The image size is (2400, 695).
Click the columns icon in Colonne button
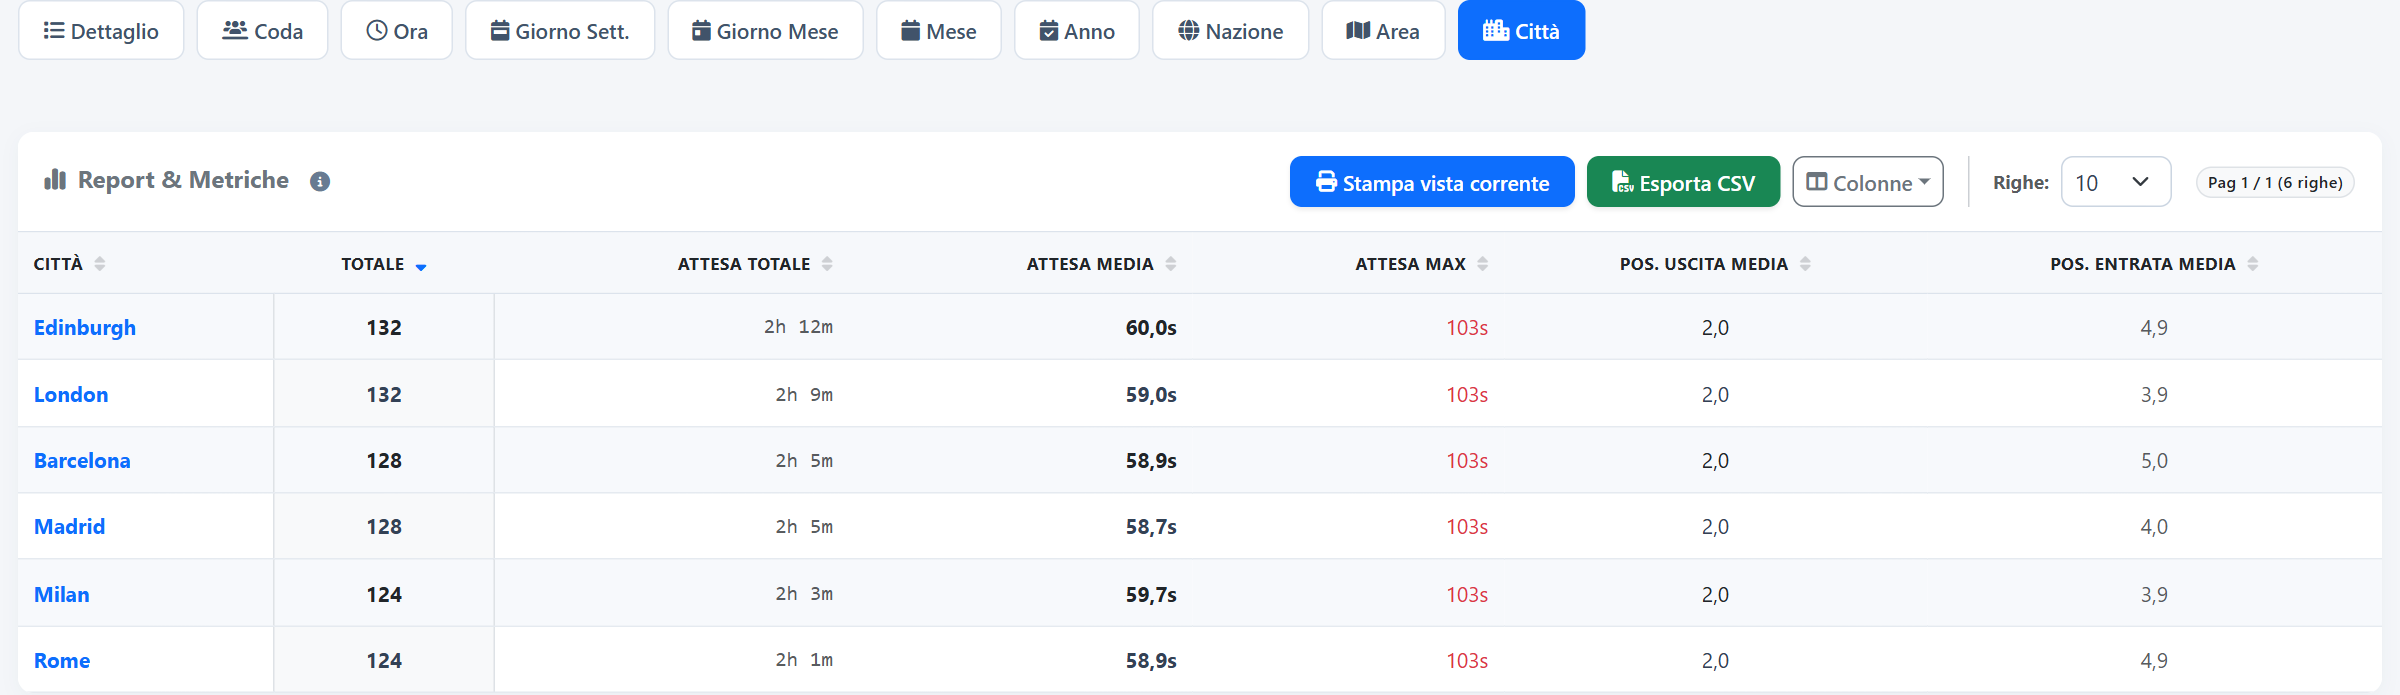(1817, 182)
